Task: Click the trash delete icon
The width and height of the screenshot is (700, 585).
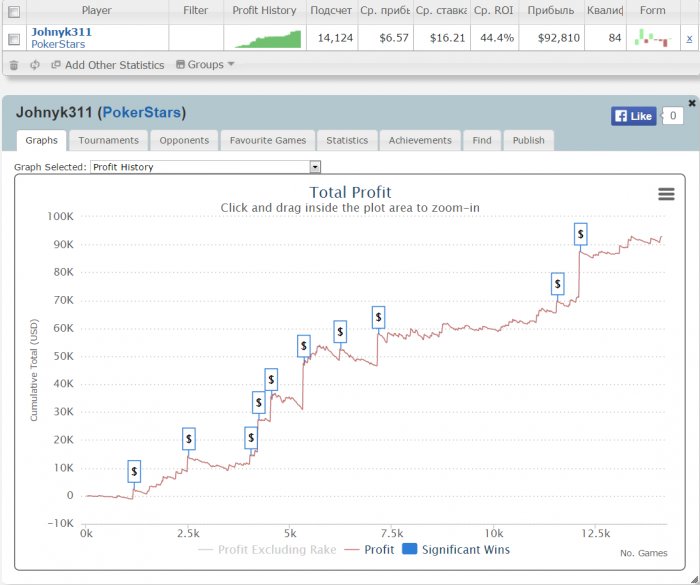Action: pos(14,65)
